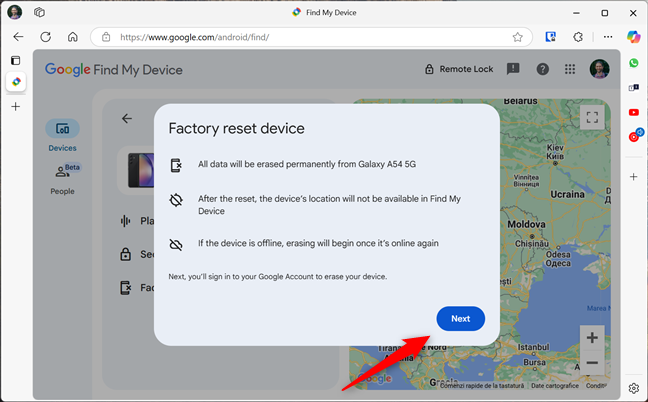Launch Copilot from the toolbar
This screenshot has height=402, width=648.
click(x=633, y=37)
